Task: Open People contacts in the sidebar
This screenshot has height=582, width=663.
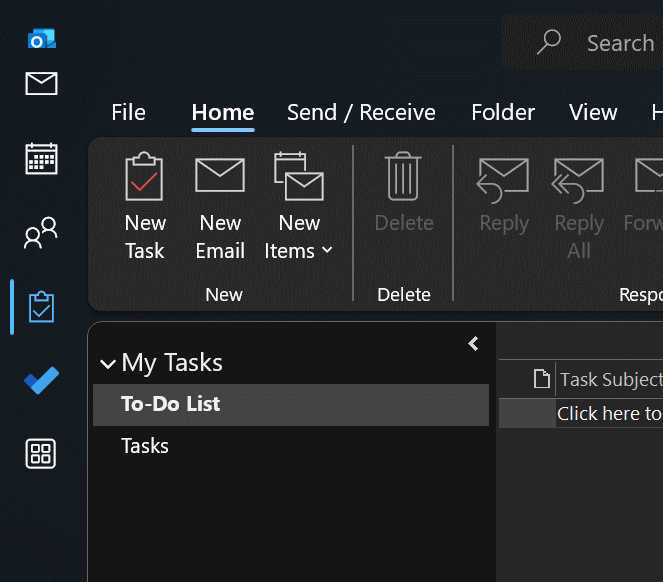Action: [x=41, y=233]
